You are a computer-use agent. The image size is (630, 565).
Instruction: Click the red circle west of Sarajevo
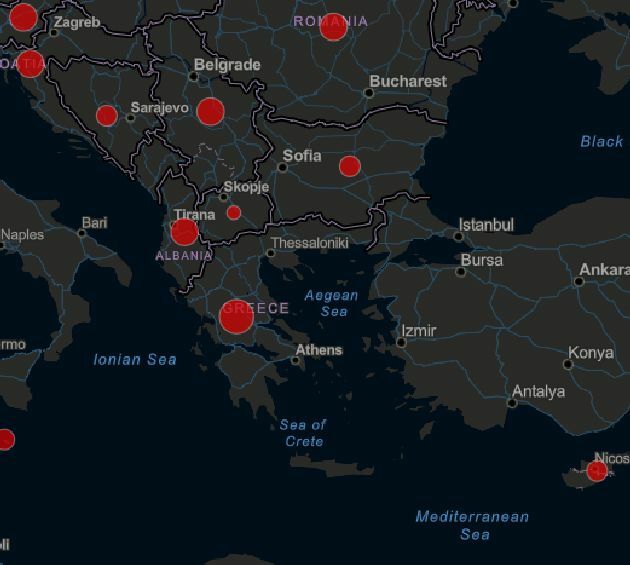pos(107,116)
